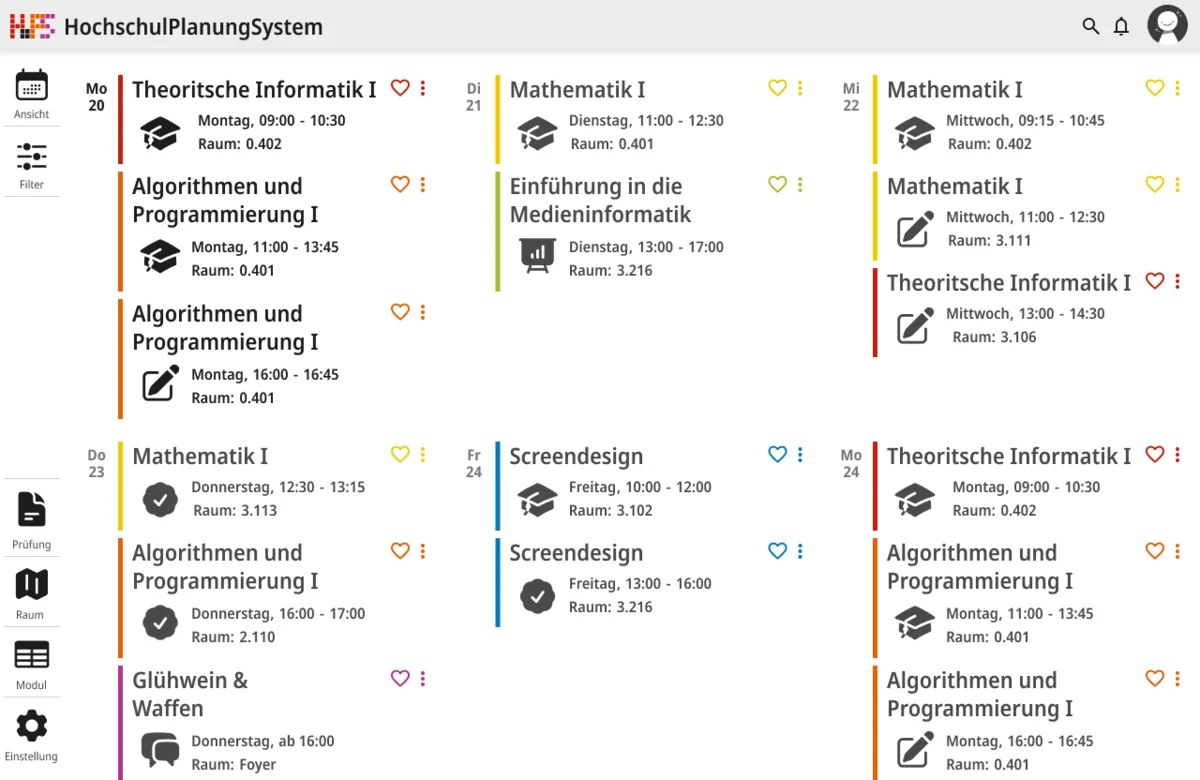
Task: Open the notifications bell
Action: pyautogui.click(x=1121, y=26)
